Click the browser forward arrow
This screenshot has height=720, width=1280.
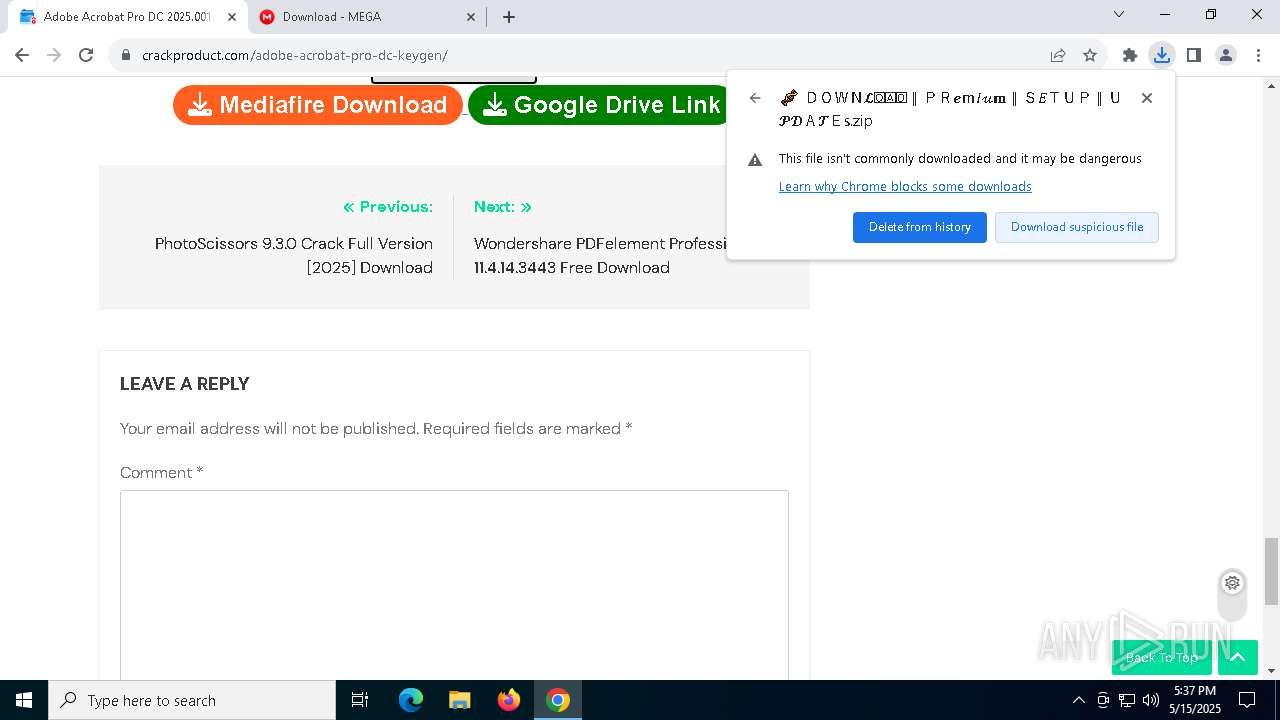coord(54,55)
